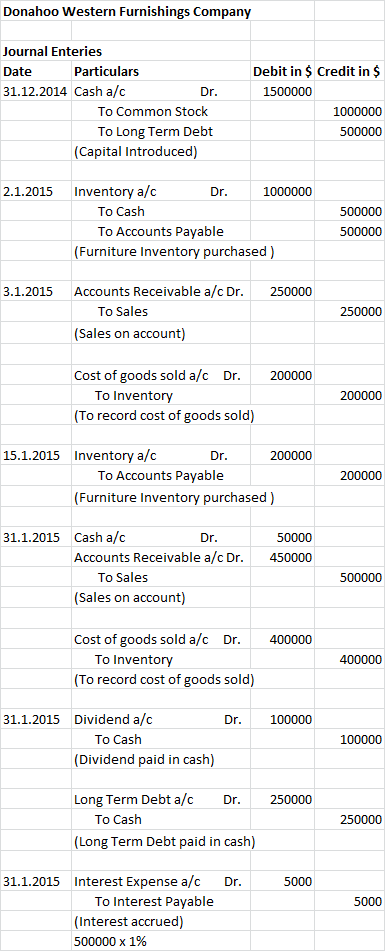Select the 'Particulars' column header
Image resolution: width=385 pixels, height=951 pixels.
pyautogui.click(x=107, y=72)
